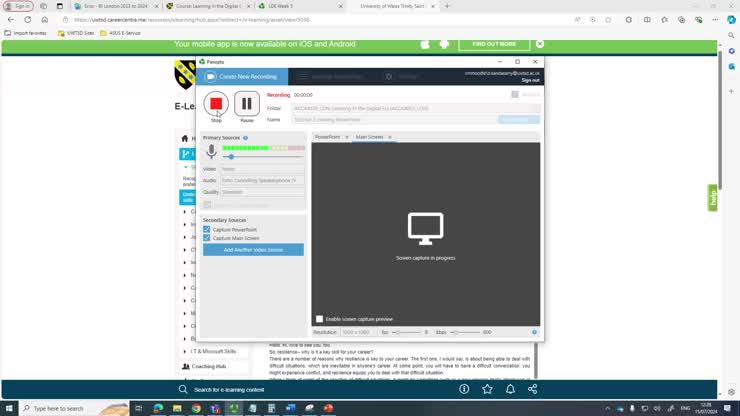This screenshot has height=416, width=740.
Task: Stop the Panopto recording
Action: [216, 103]
